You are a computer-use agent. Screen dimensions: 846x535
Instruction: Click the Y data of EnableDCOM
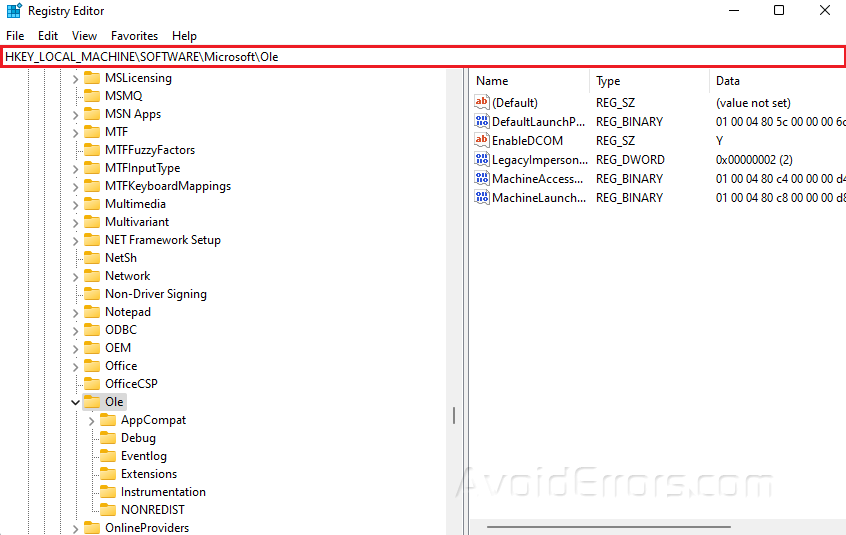tap(719, 141)
